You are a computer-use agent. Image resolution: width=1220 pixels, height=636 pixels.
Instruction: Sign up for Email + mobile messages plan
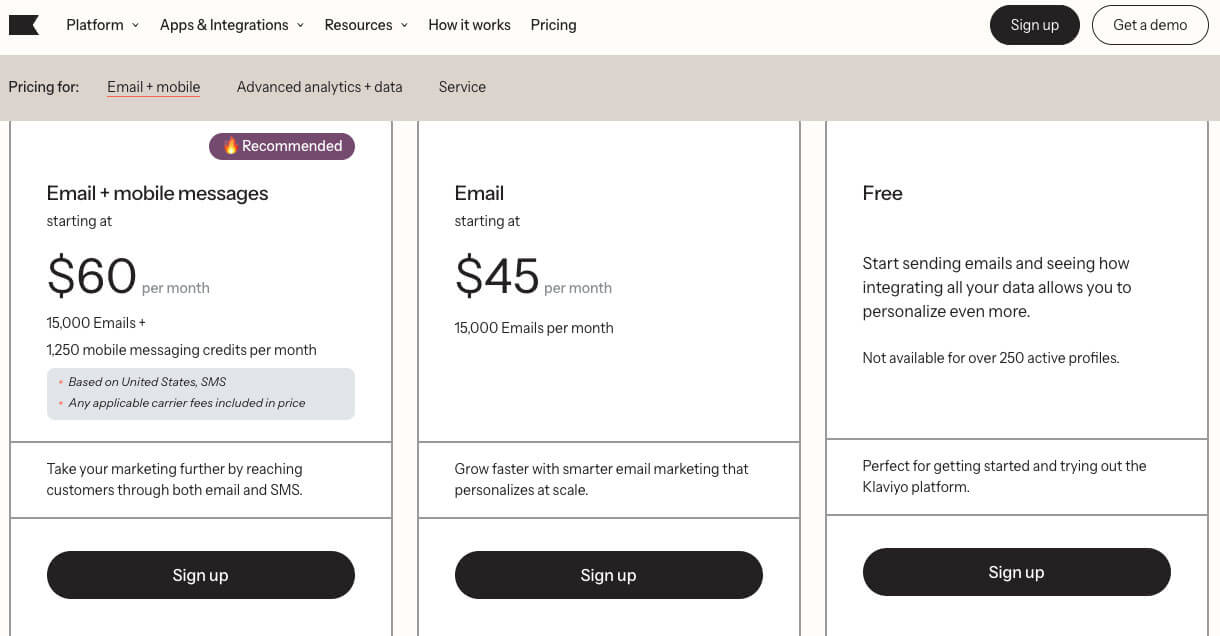point(200,575)
